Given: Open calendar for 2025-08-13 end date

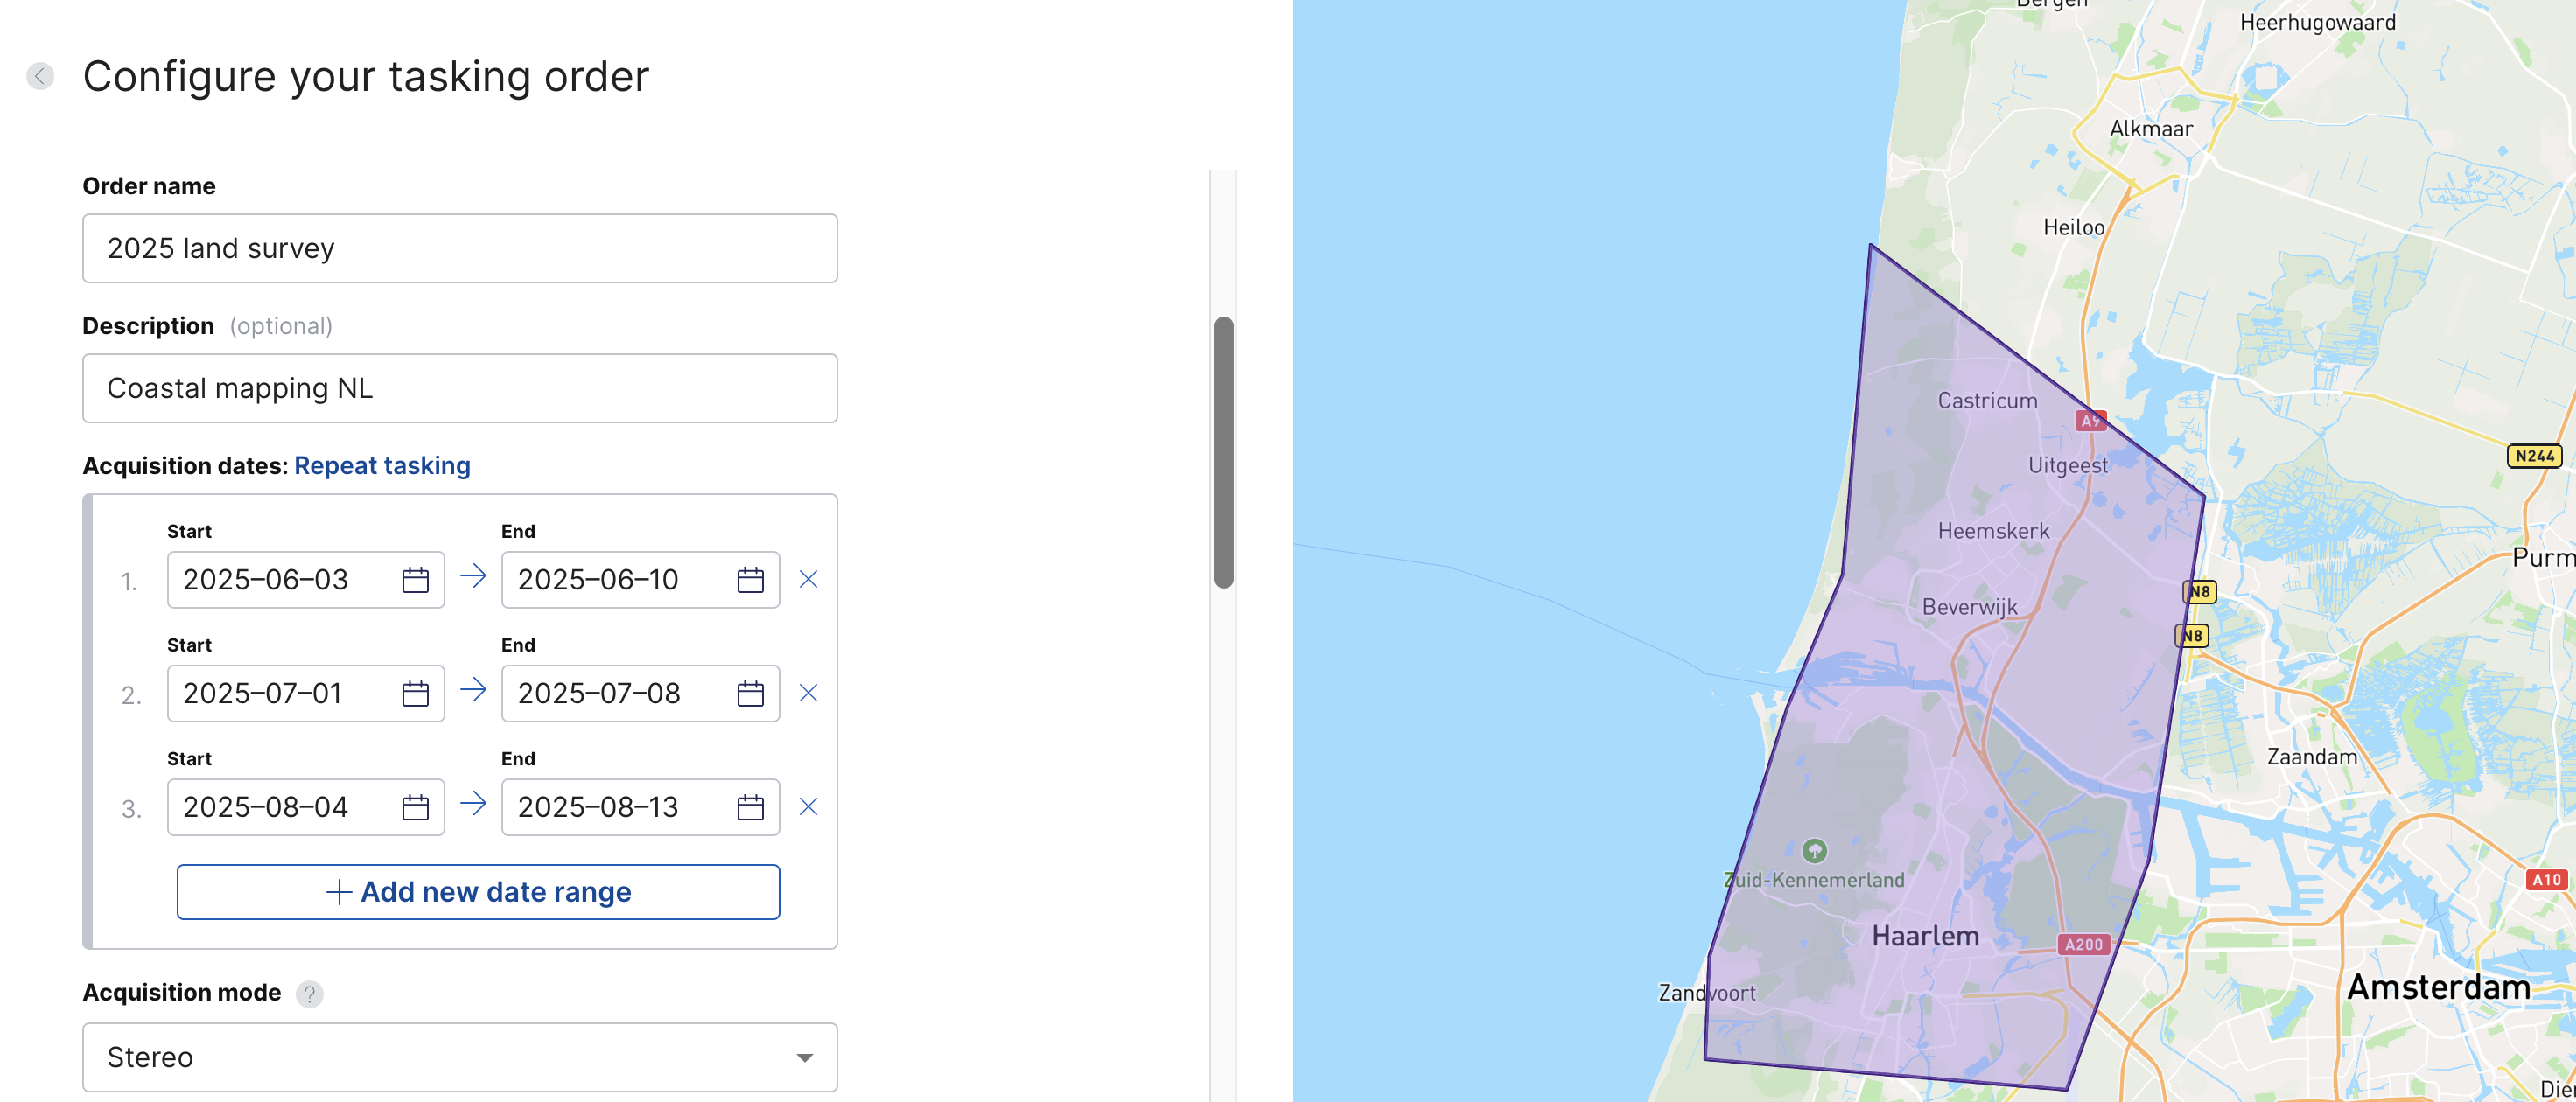Looking at the screenshot, I should point(750,807).
